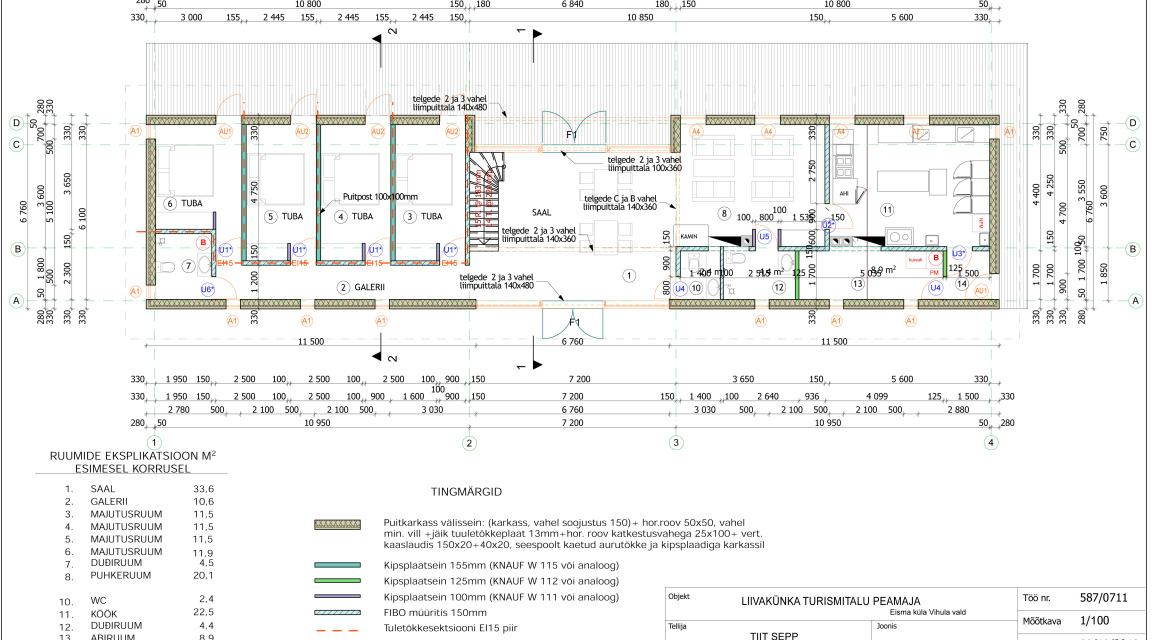1160x640 pixels.
Task: Click row 11 KÖÖK 22,5 in the room list
Action: (x=137, y=613)
